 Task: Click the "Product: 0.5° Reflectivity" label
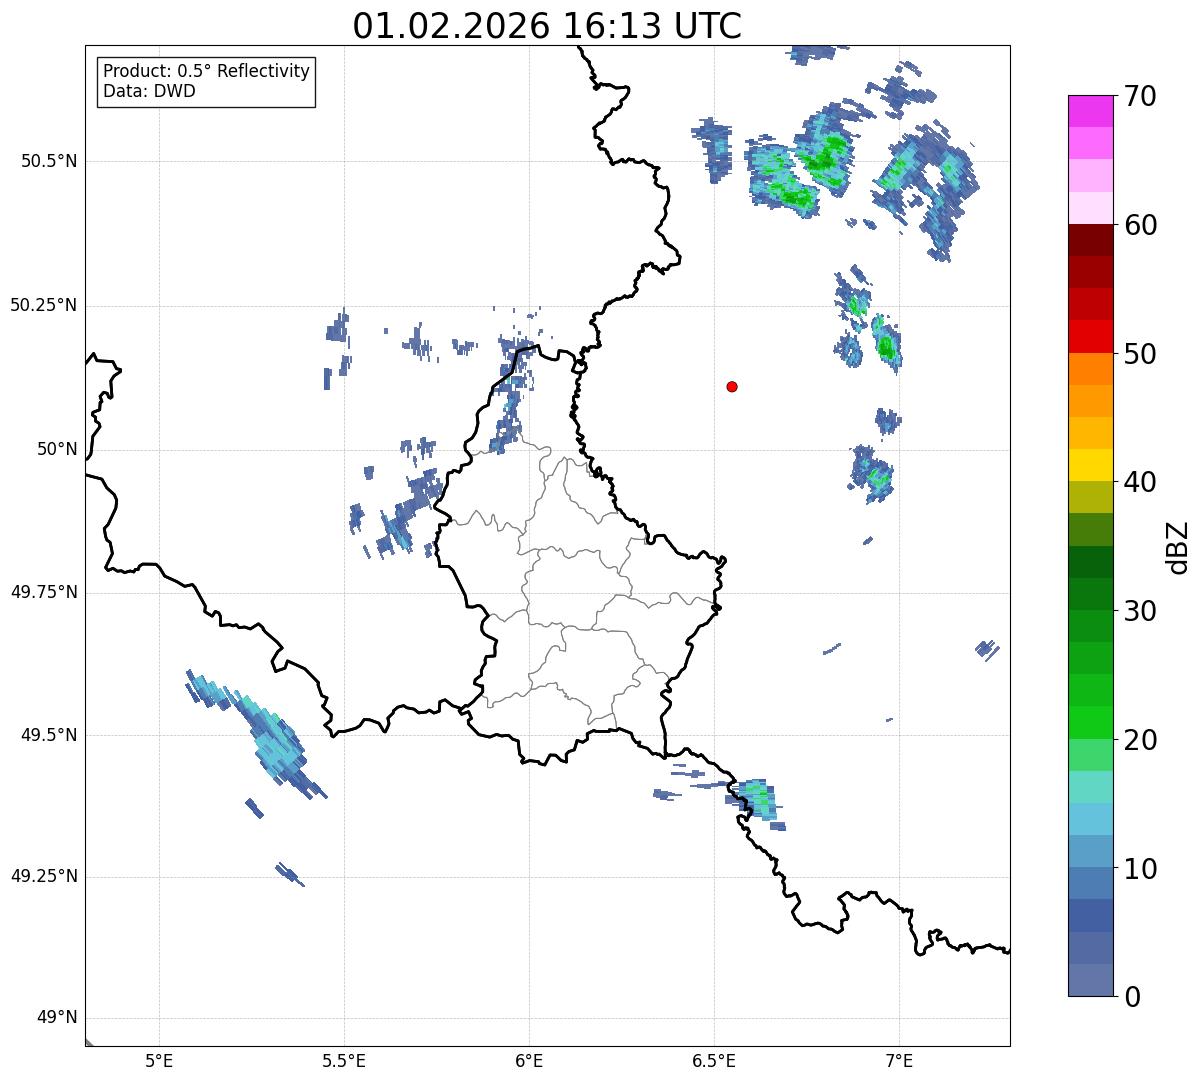point(207,72)
